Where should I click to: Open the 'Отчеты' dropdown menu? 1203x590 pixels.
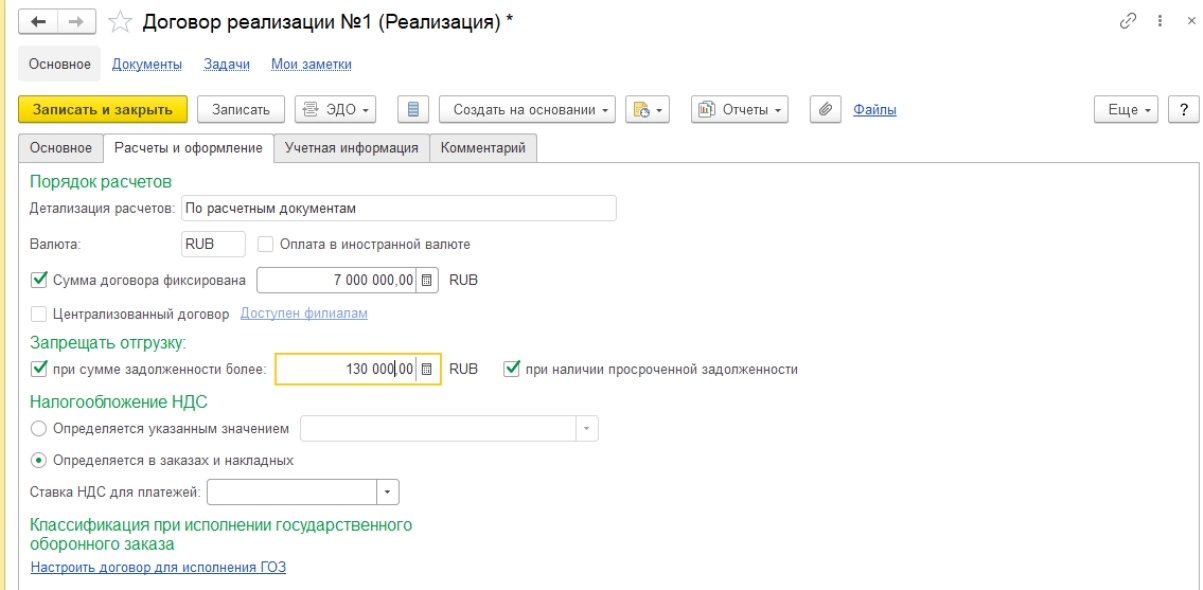coord(740,110)
